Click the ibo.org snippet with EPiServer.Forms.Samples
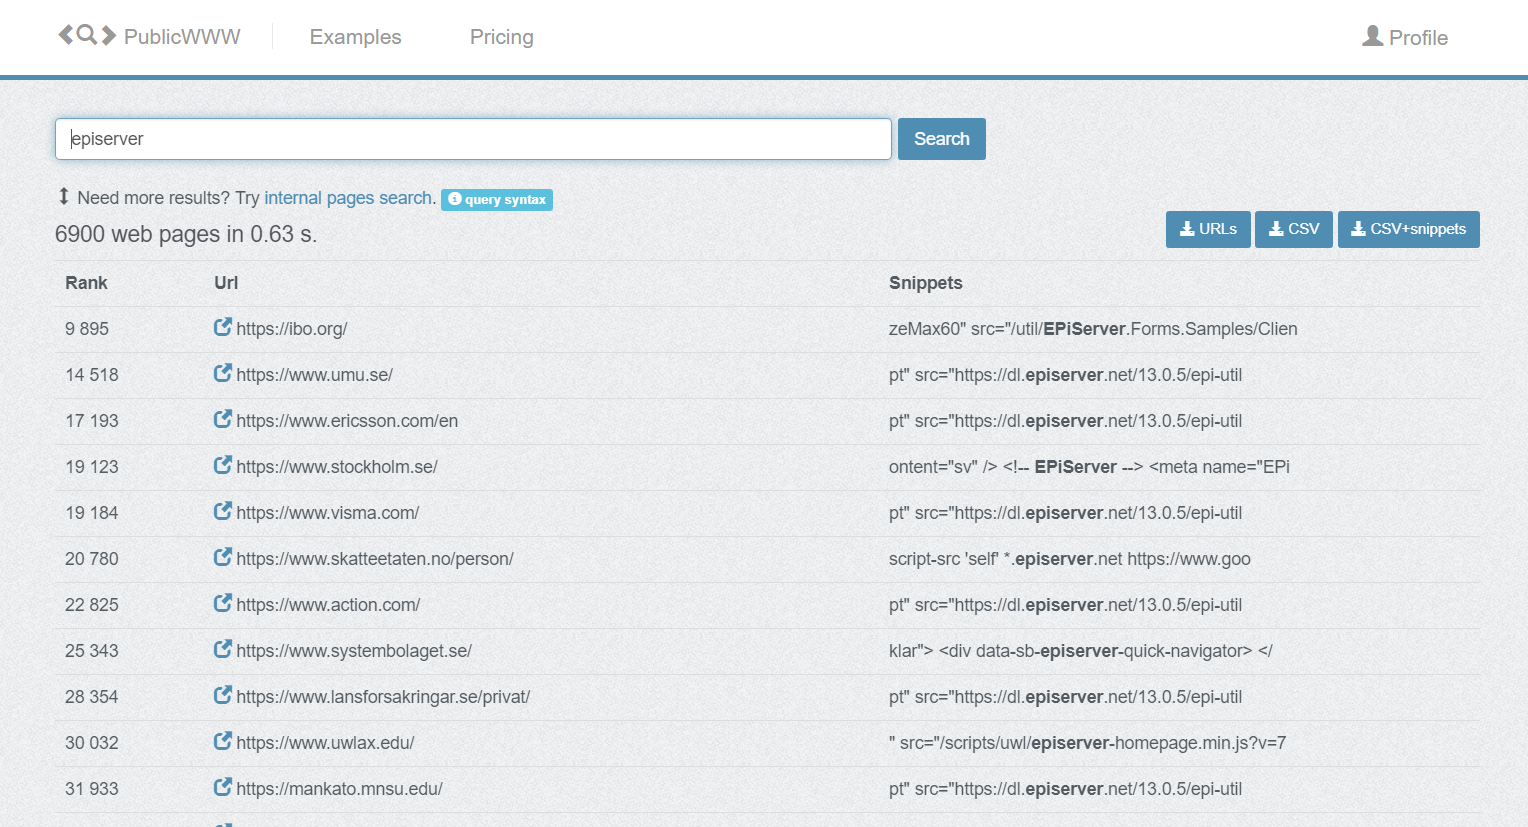Image resolution: width=1528 pixels, height=827 pixels. pos(1093,329)
